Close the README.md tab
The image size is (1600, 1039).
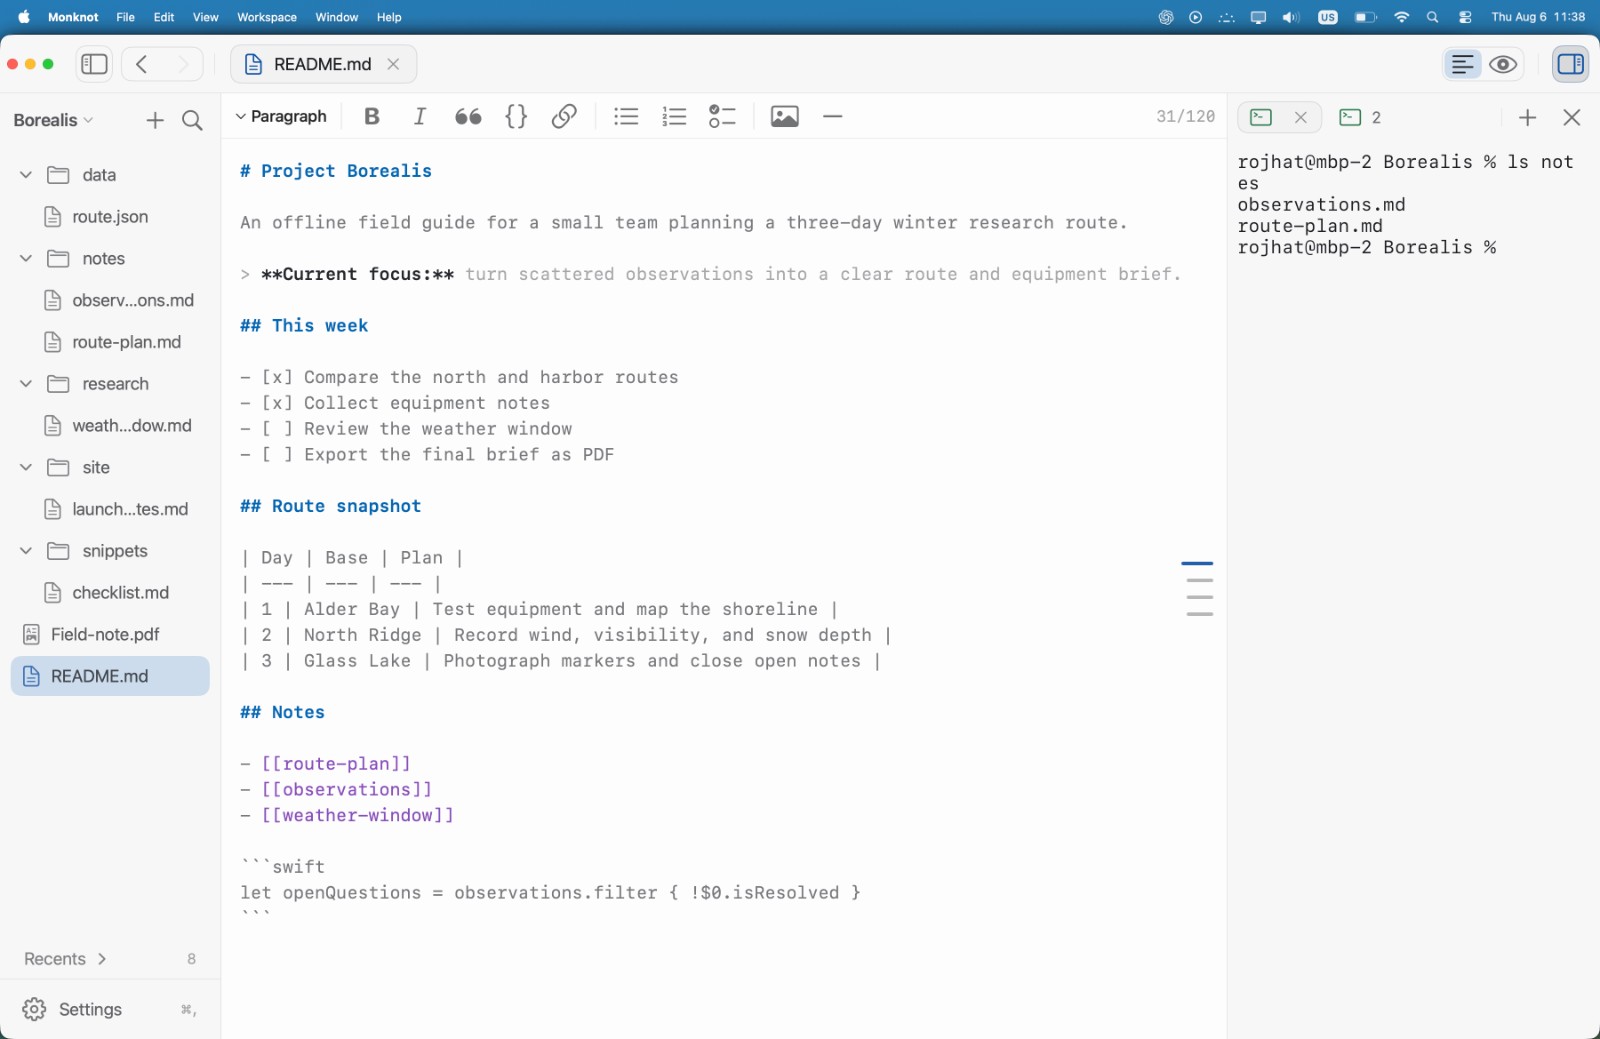pos(393,64)
